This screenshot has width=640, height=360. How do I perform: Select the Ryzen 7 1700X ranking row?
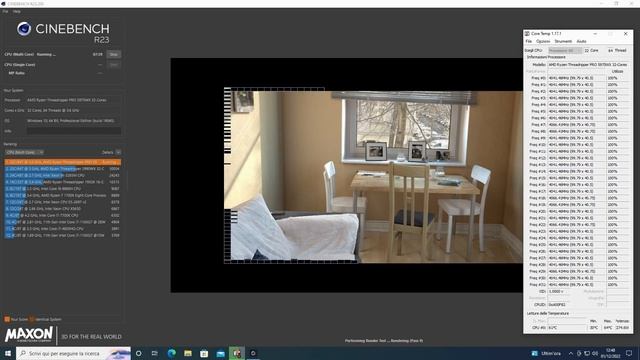click(x=63, y=196)
